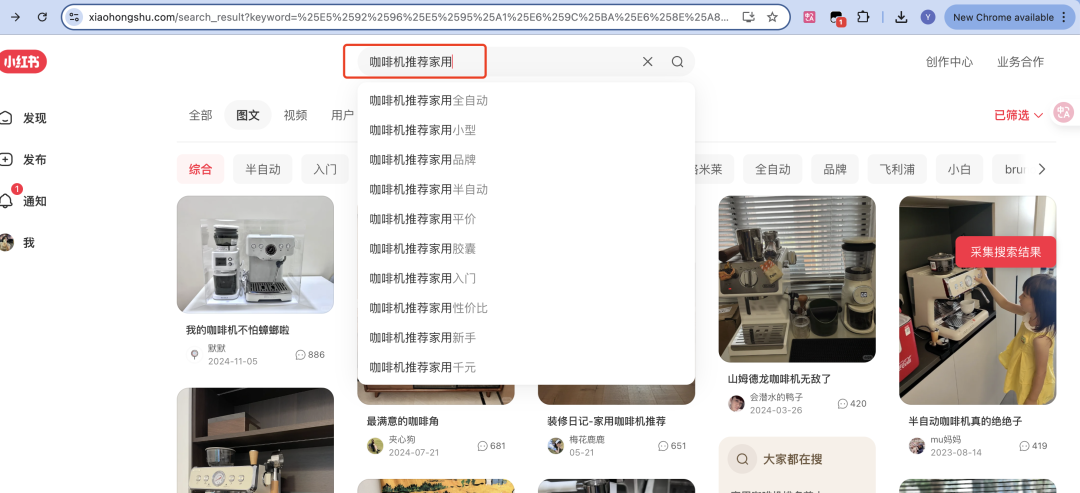Open post title 最满意的咖啡角
This screenshot has width=1080, height=493.
[403, 421]
